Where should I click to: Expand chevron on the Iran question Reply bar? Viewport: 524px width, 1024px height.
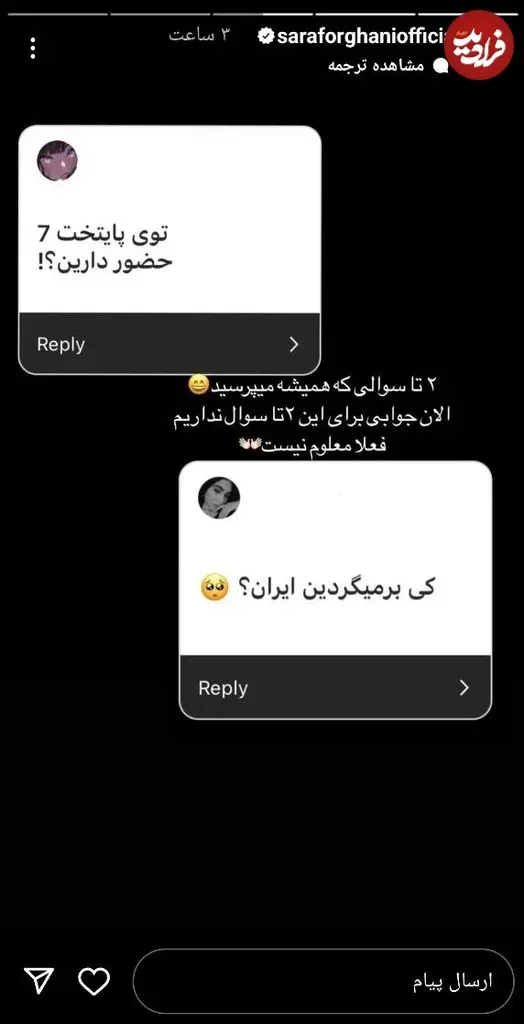(x=465, y=688)
